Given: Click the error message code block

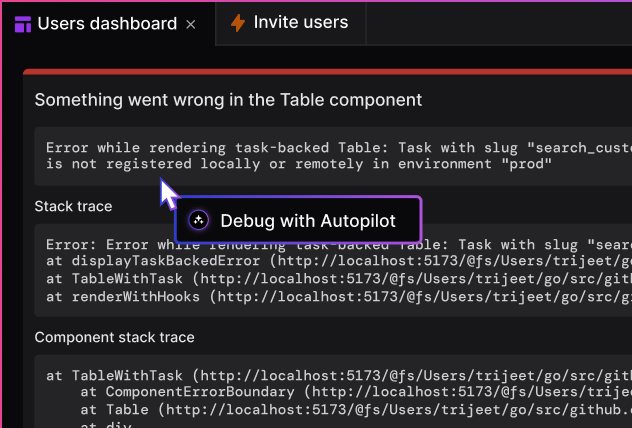Looking at the screenshot, I should [x=333, y=156].
